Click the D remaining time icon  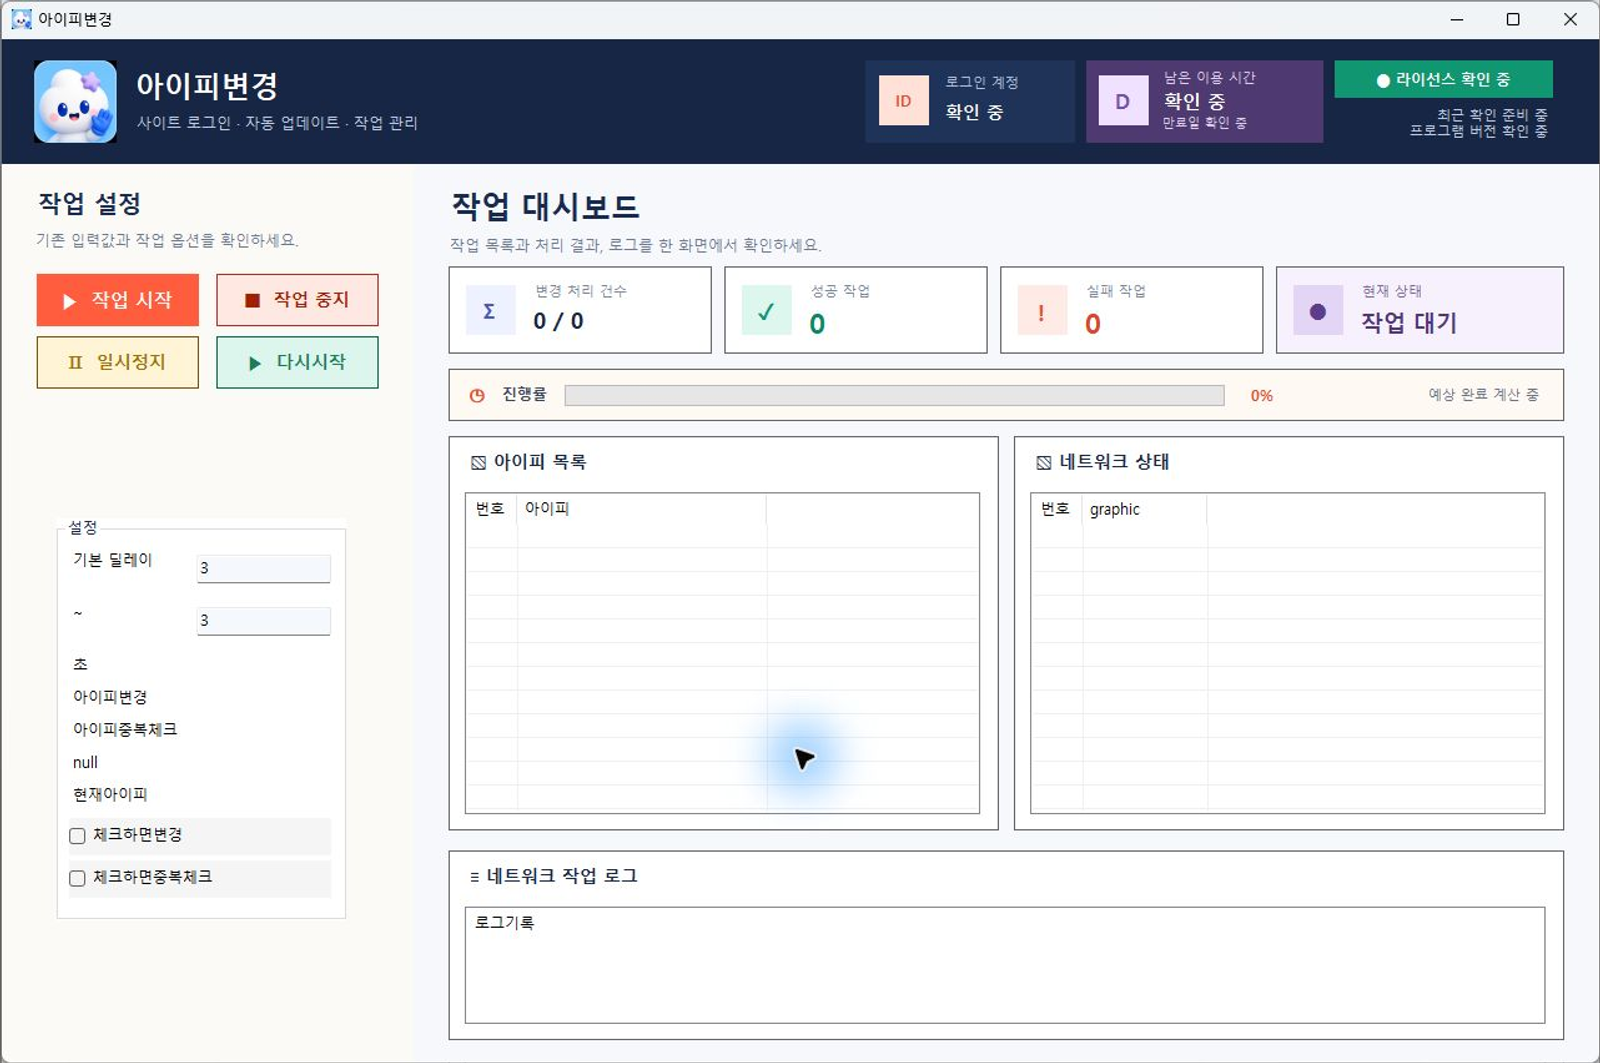click(1123, 101)
